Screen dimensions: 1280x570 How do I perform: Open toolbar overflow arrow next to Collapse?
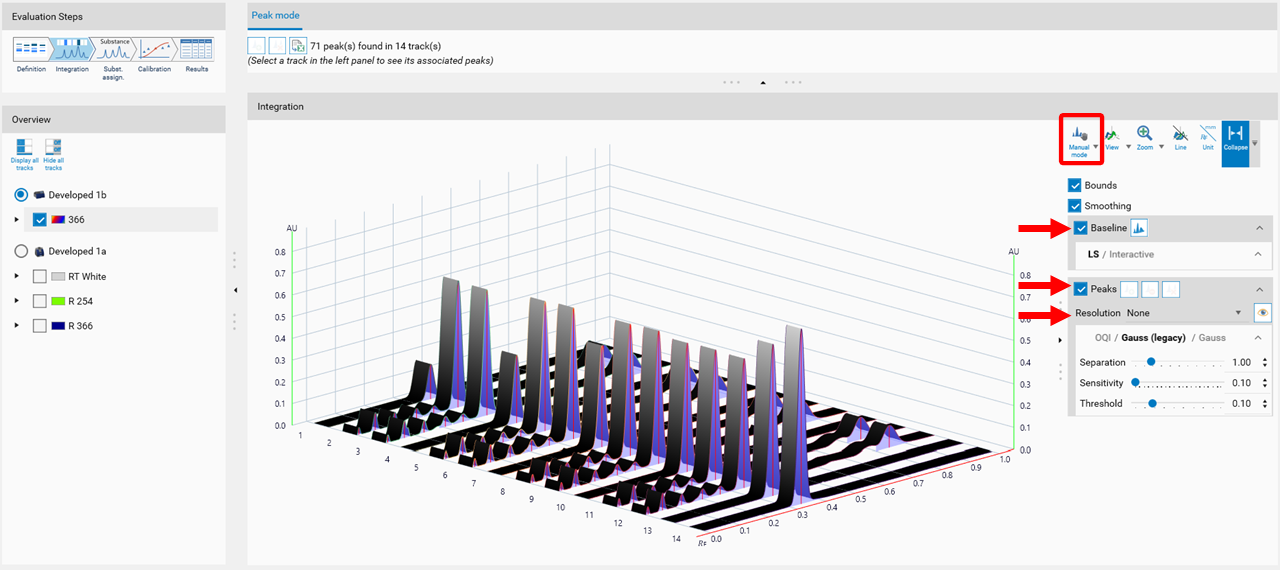(x=1256, y=143)
